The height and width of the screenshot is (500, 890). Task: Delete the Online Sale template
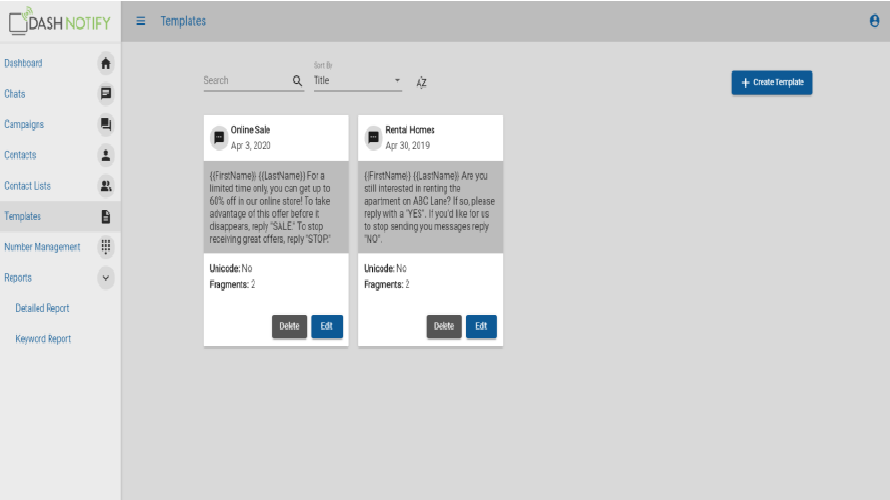(x=289, y=326)
